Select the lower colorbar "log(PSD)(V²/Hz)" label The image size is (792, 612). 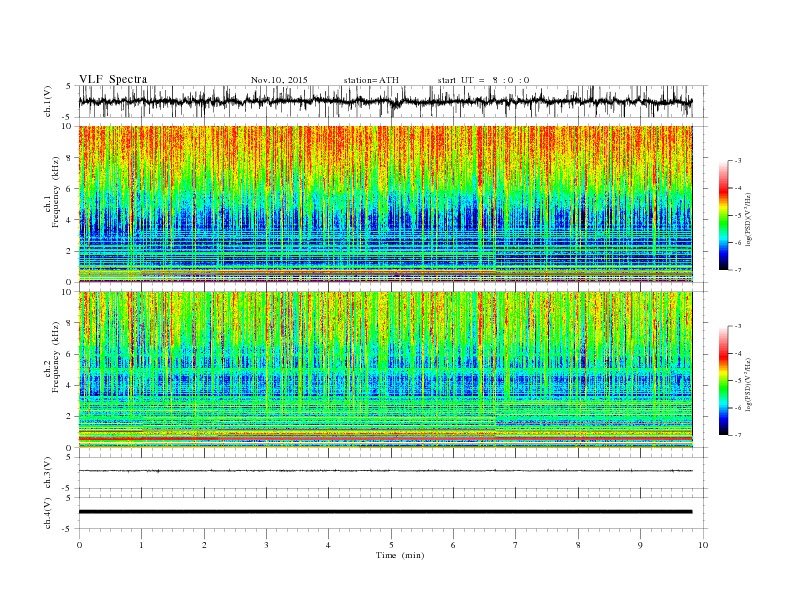(748, 384)
